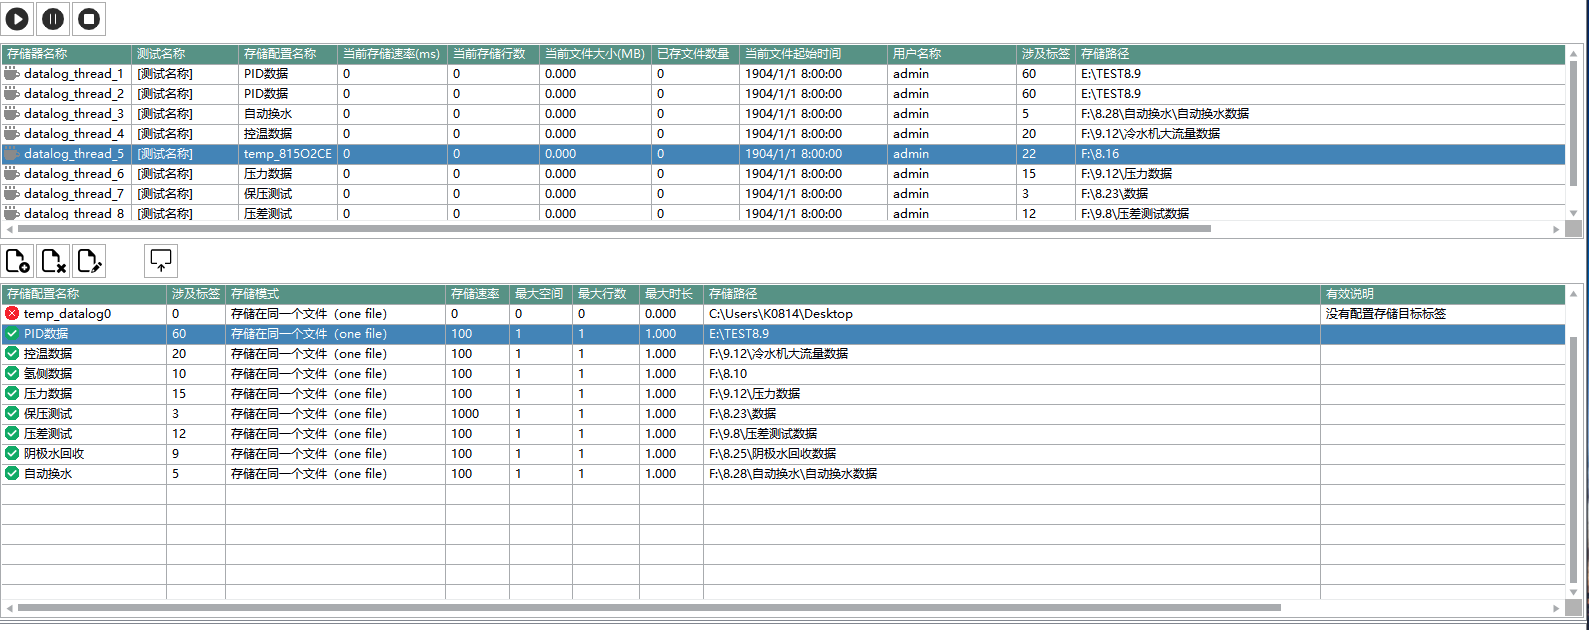The height and width of the screenshot is (630, 1589).
Task: Click the coffee-cup icon of datalog_thread_1
Action: [x=12, y=74]
